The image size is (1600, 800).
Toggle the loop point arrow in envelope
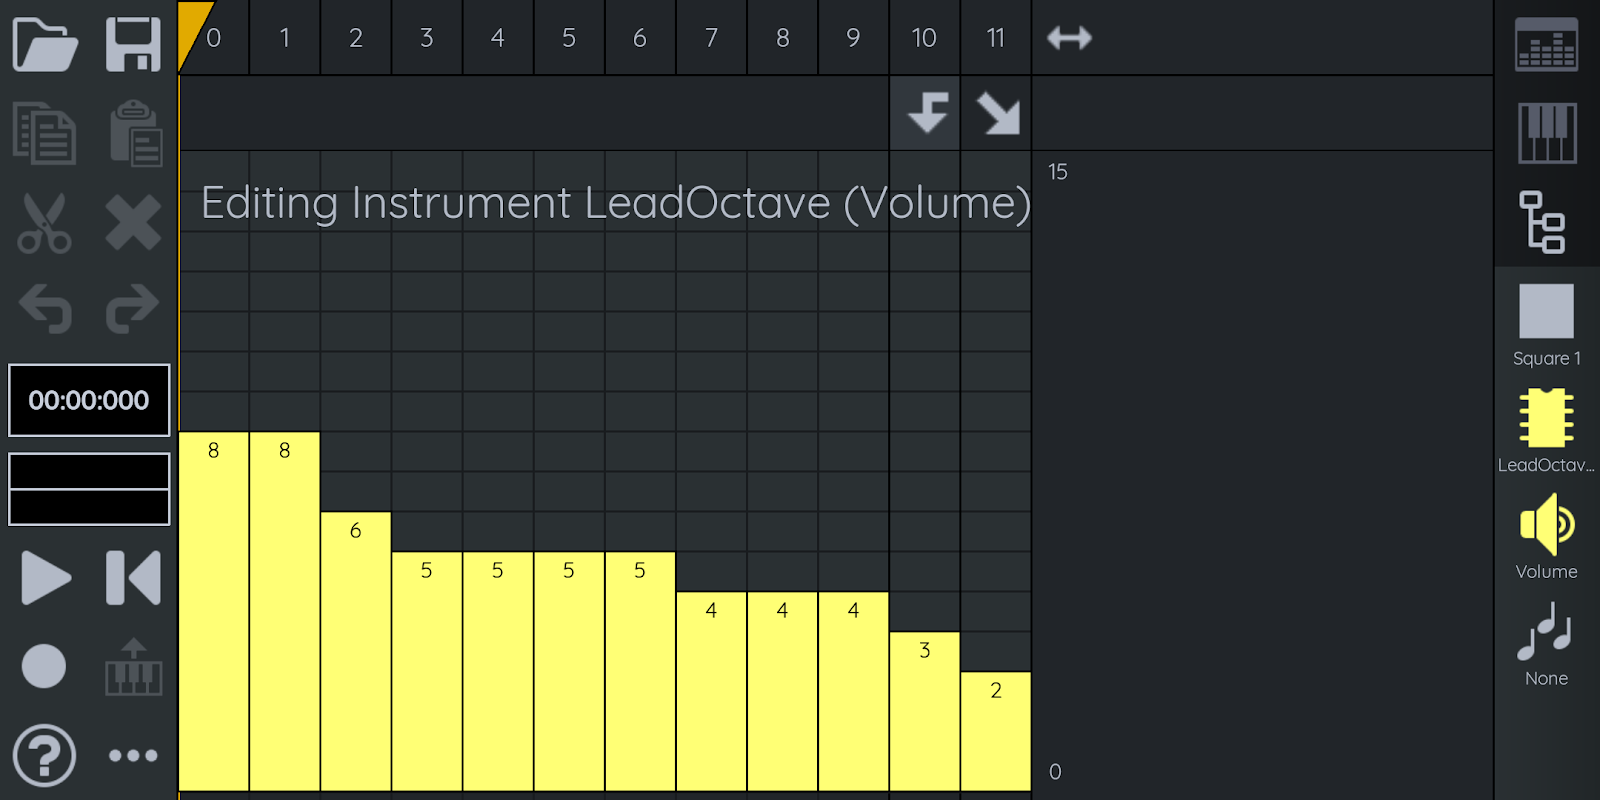click(x=926, y=113)
